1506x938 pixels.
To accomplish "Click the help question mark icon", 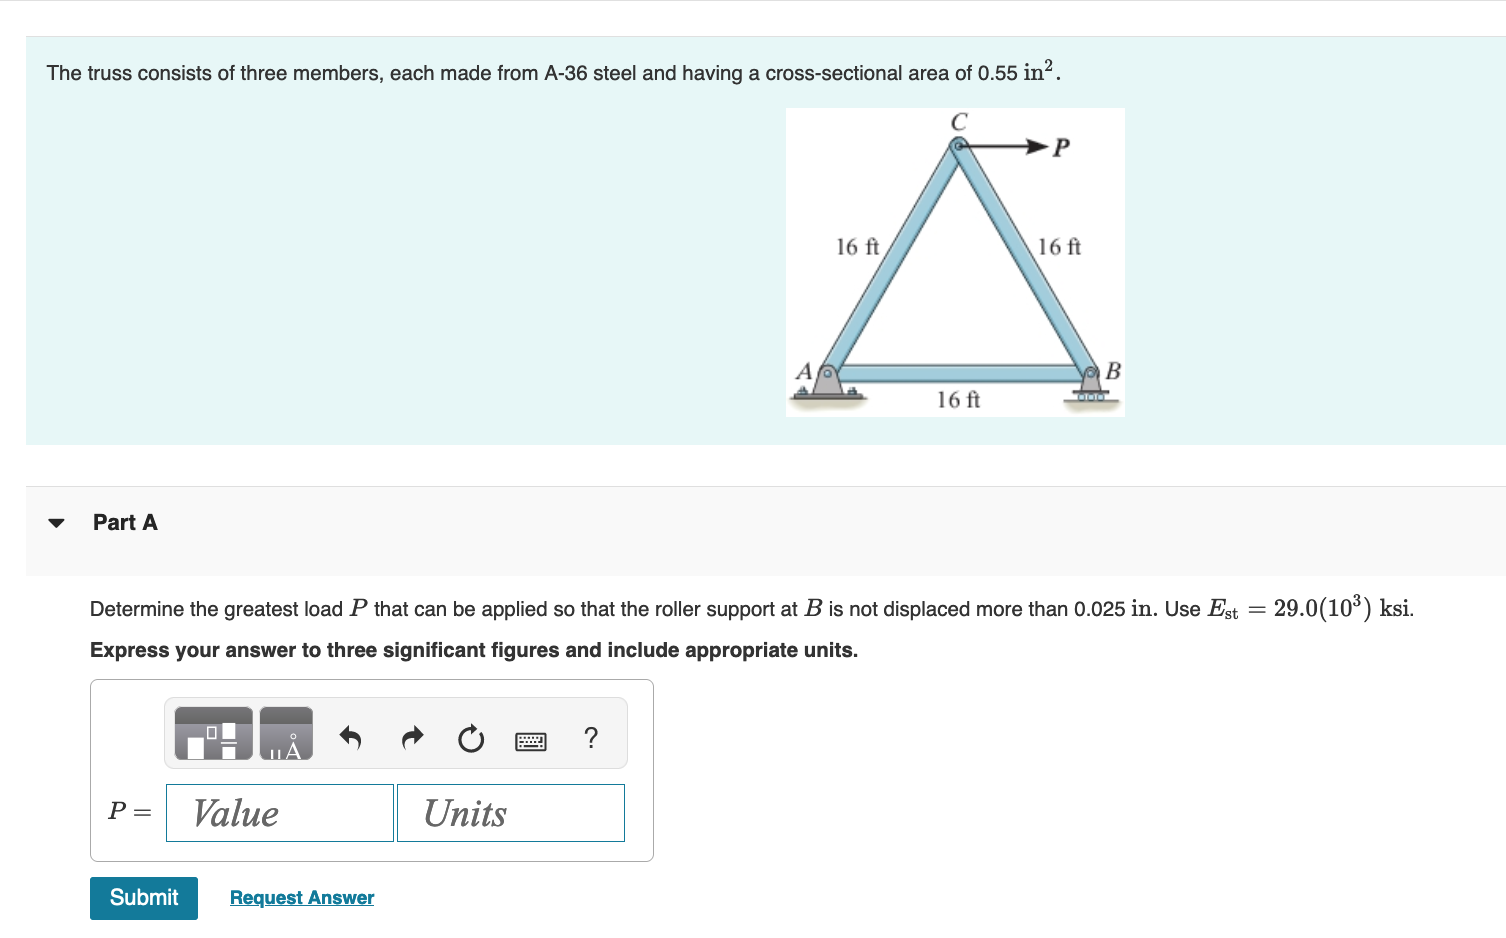I will click(x=590, y=738).
